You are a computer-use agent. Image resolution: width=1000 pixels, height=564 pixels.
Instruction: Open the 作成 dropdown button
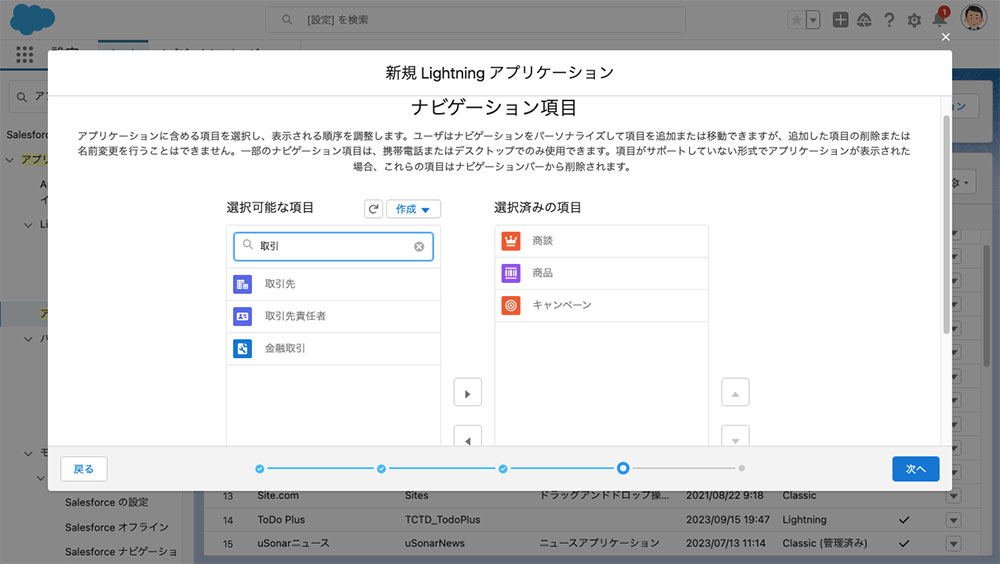(413, 209)
